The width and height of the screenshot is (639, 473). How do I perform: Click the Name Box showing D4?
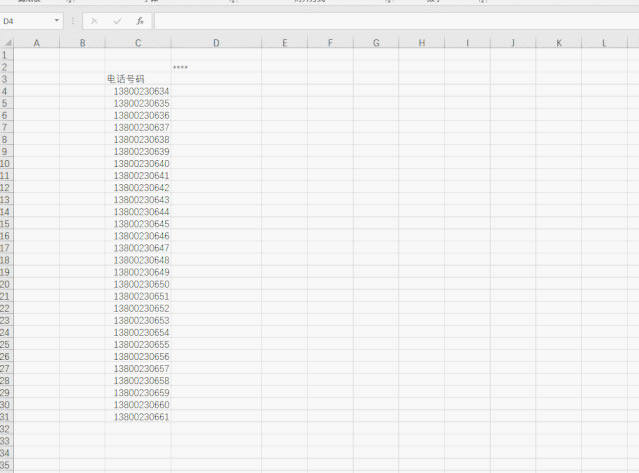pos(25,20)
